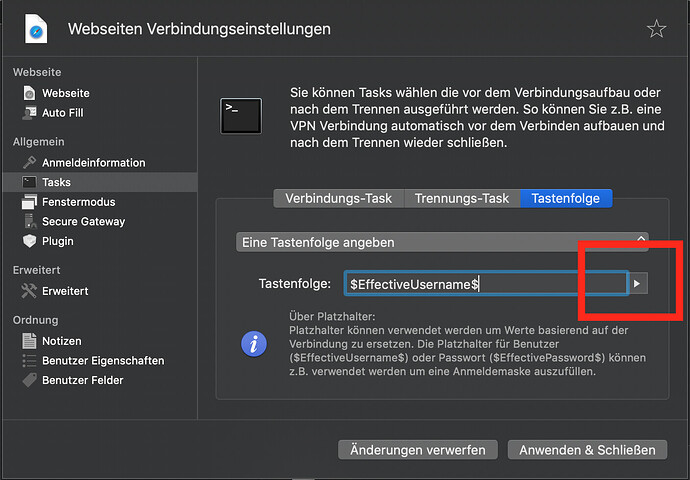This screenshot has width=690, height=480.
Task: Click the Plugin shield icon
Action: [x=29, y=241]
